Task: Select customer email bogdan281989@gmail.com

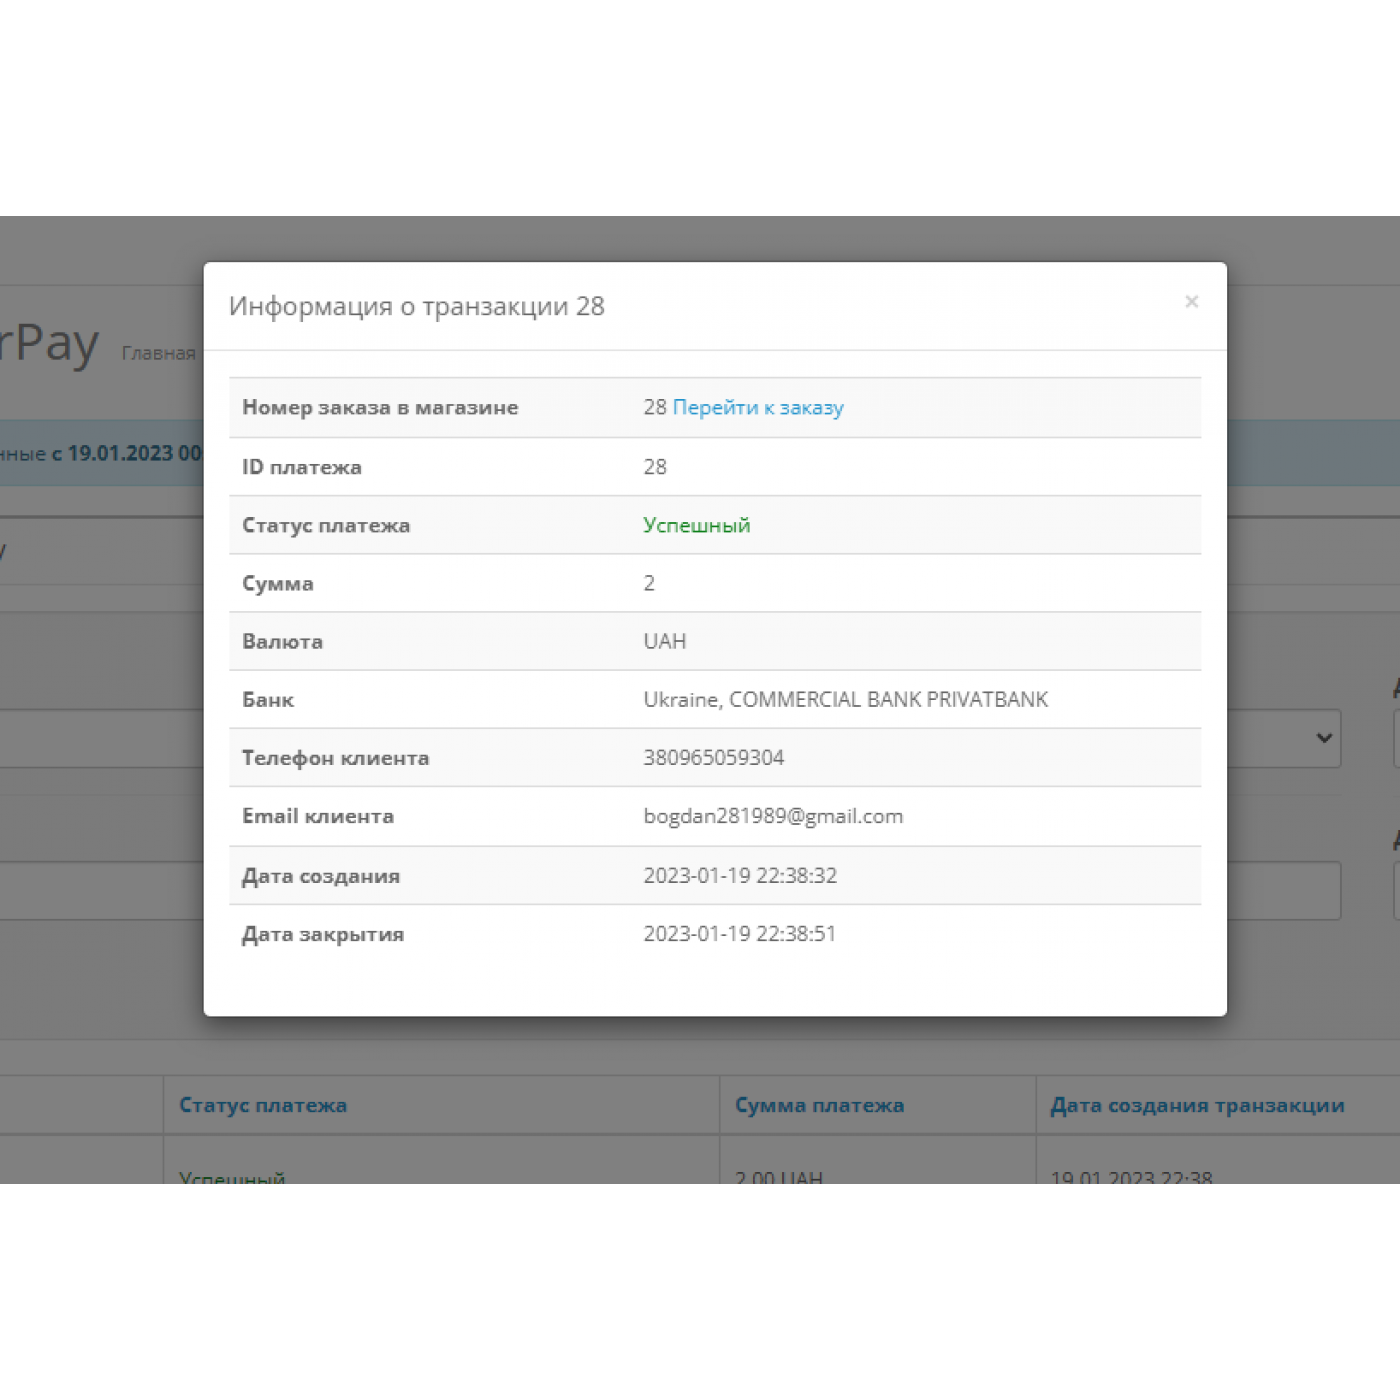Action: coord(773,816)
